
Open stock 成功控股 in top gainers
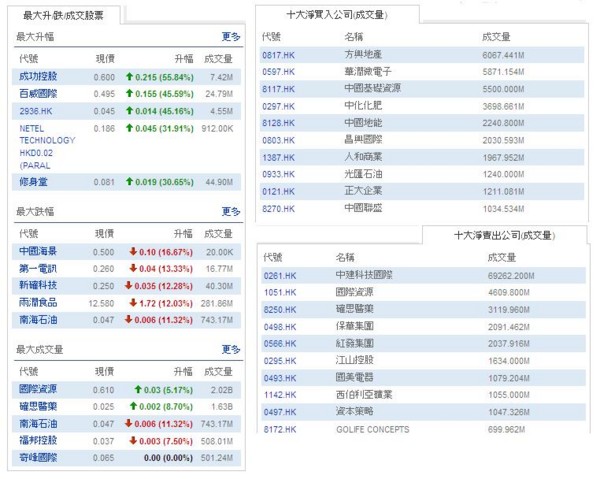38,77
